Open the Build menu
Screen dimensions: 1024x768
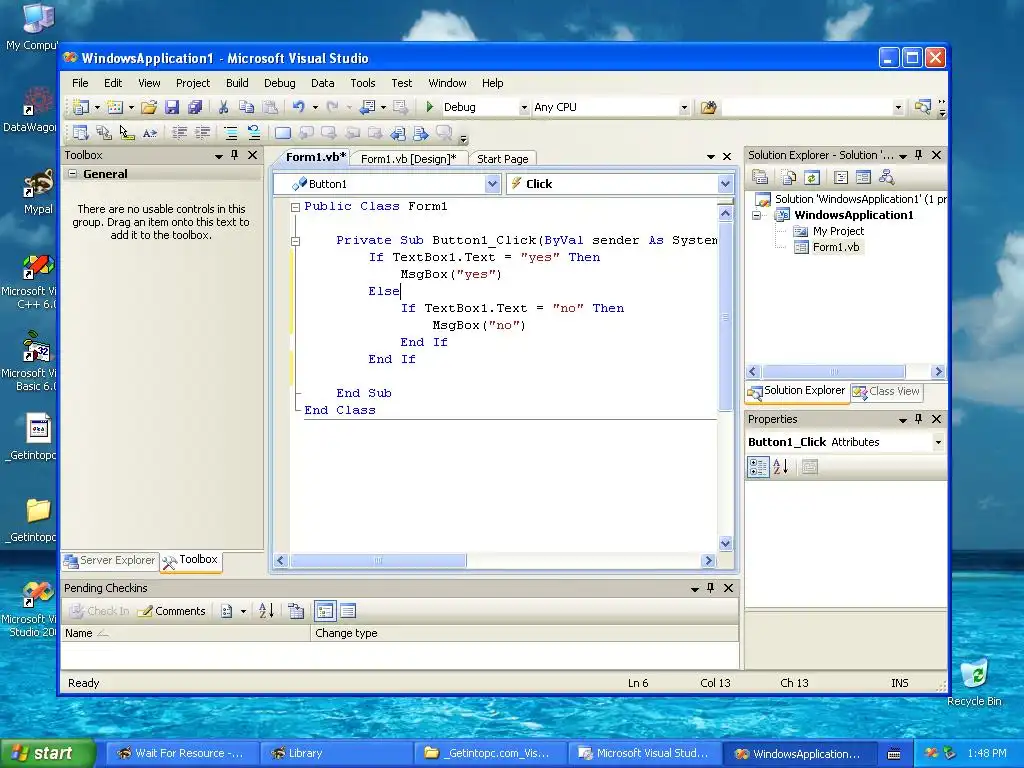pos(237,83)
